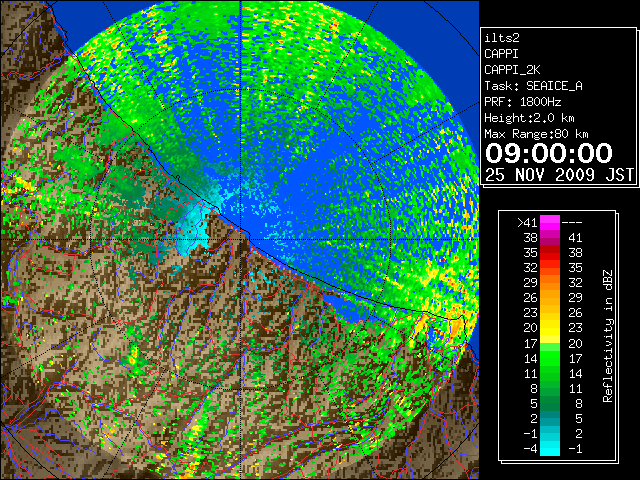This screenshot has height=480, width=640.
Task: Click the 'Height:2.0 km' text
Action: [529, 118]
